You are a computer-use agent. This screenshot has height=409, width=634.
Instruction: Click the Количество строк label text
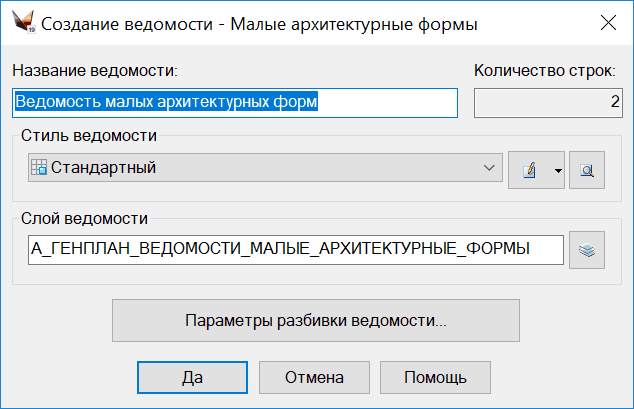pyautogui.click(x=545, y=71)
